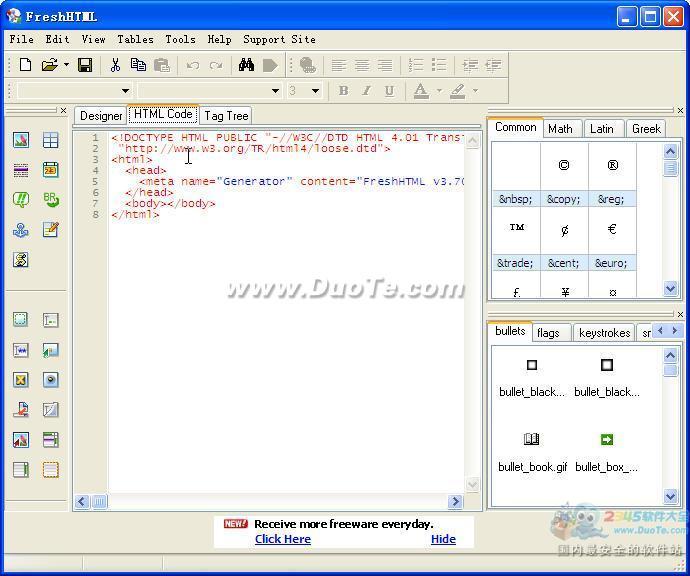Screen dimensions: 690x576
Task: Insert a line break with BR icon
Action: (x=51, y=200)
